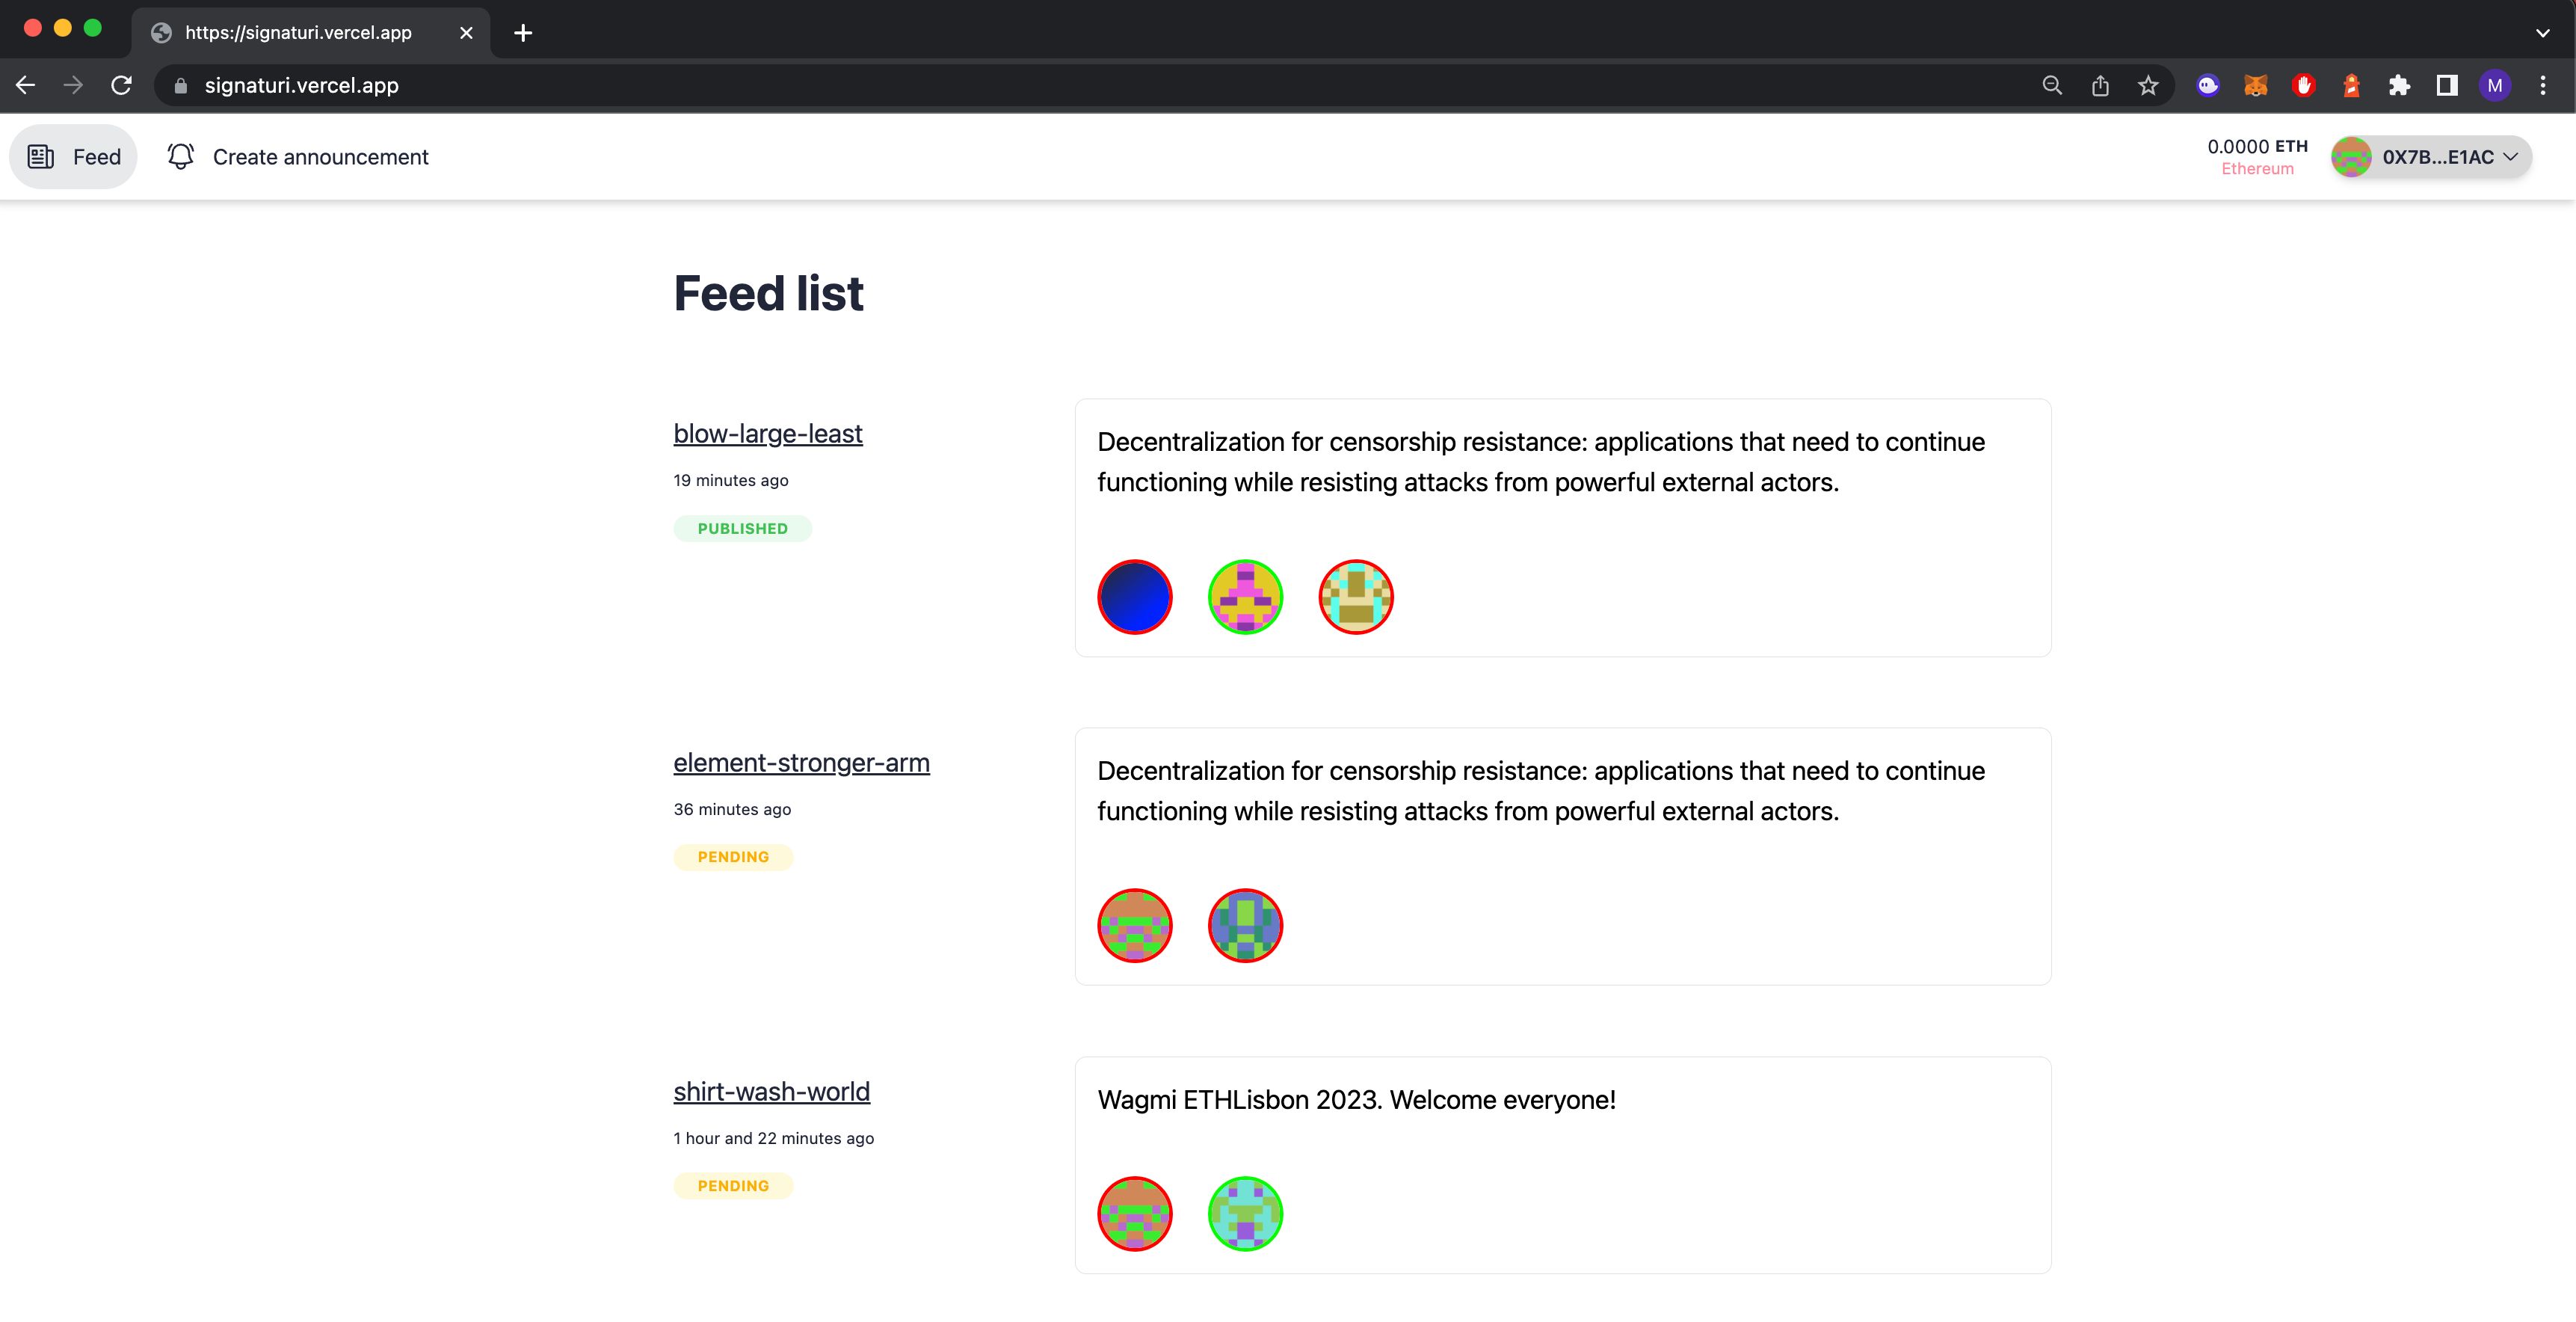
Task: Click the green avatar on shirt-wash-world
Action: point(1245,1212)
